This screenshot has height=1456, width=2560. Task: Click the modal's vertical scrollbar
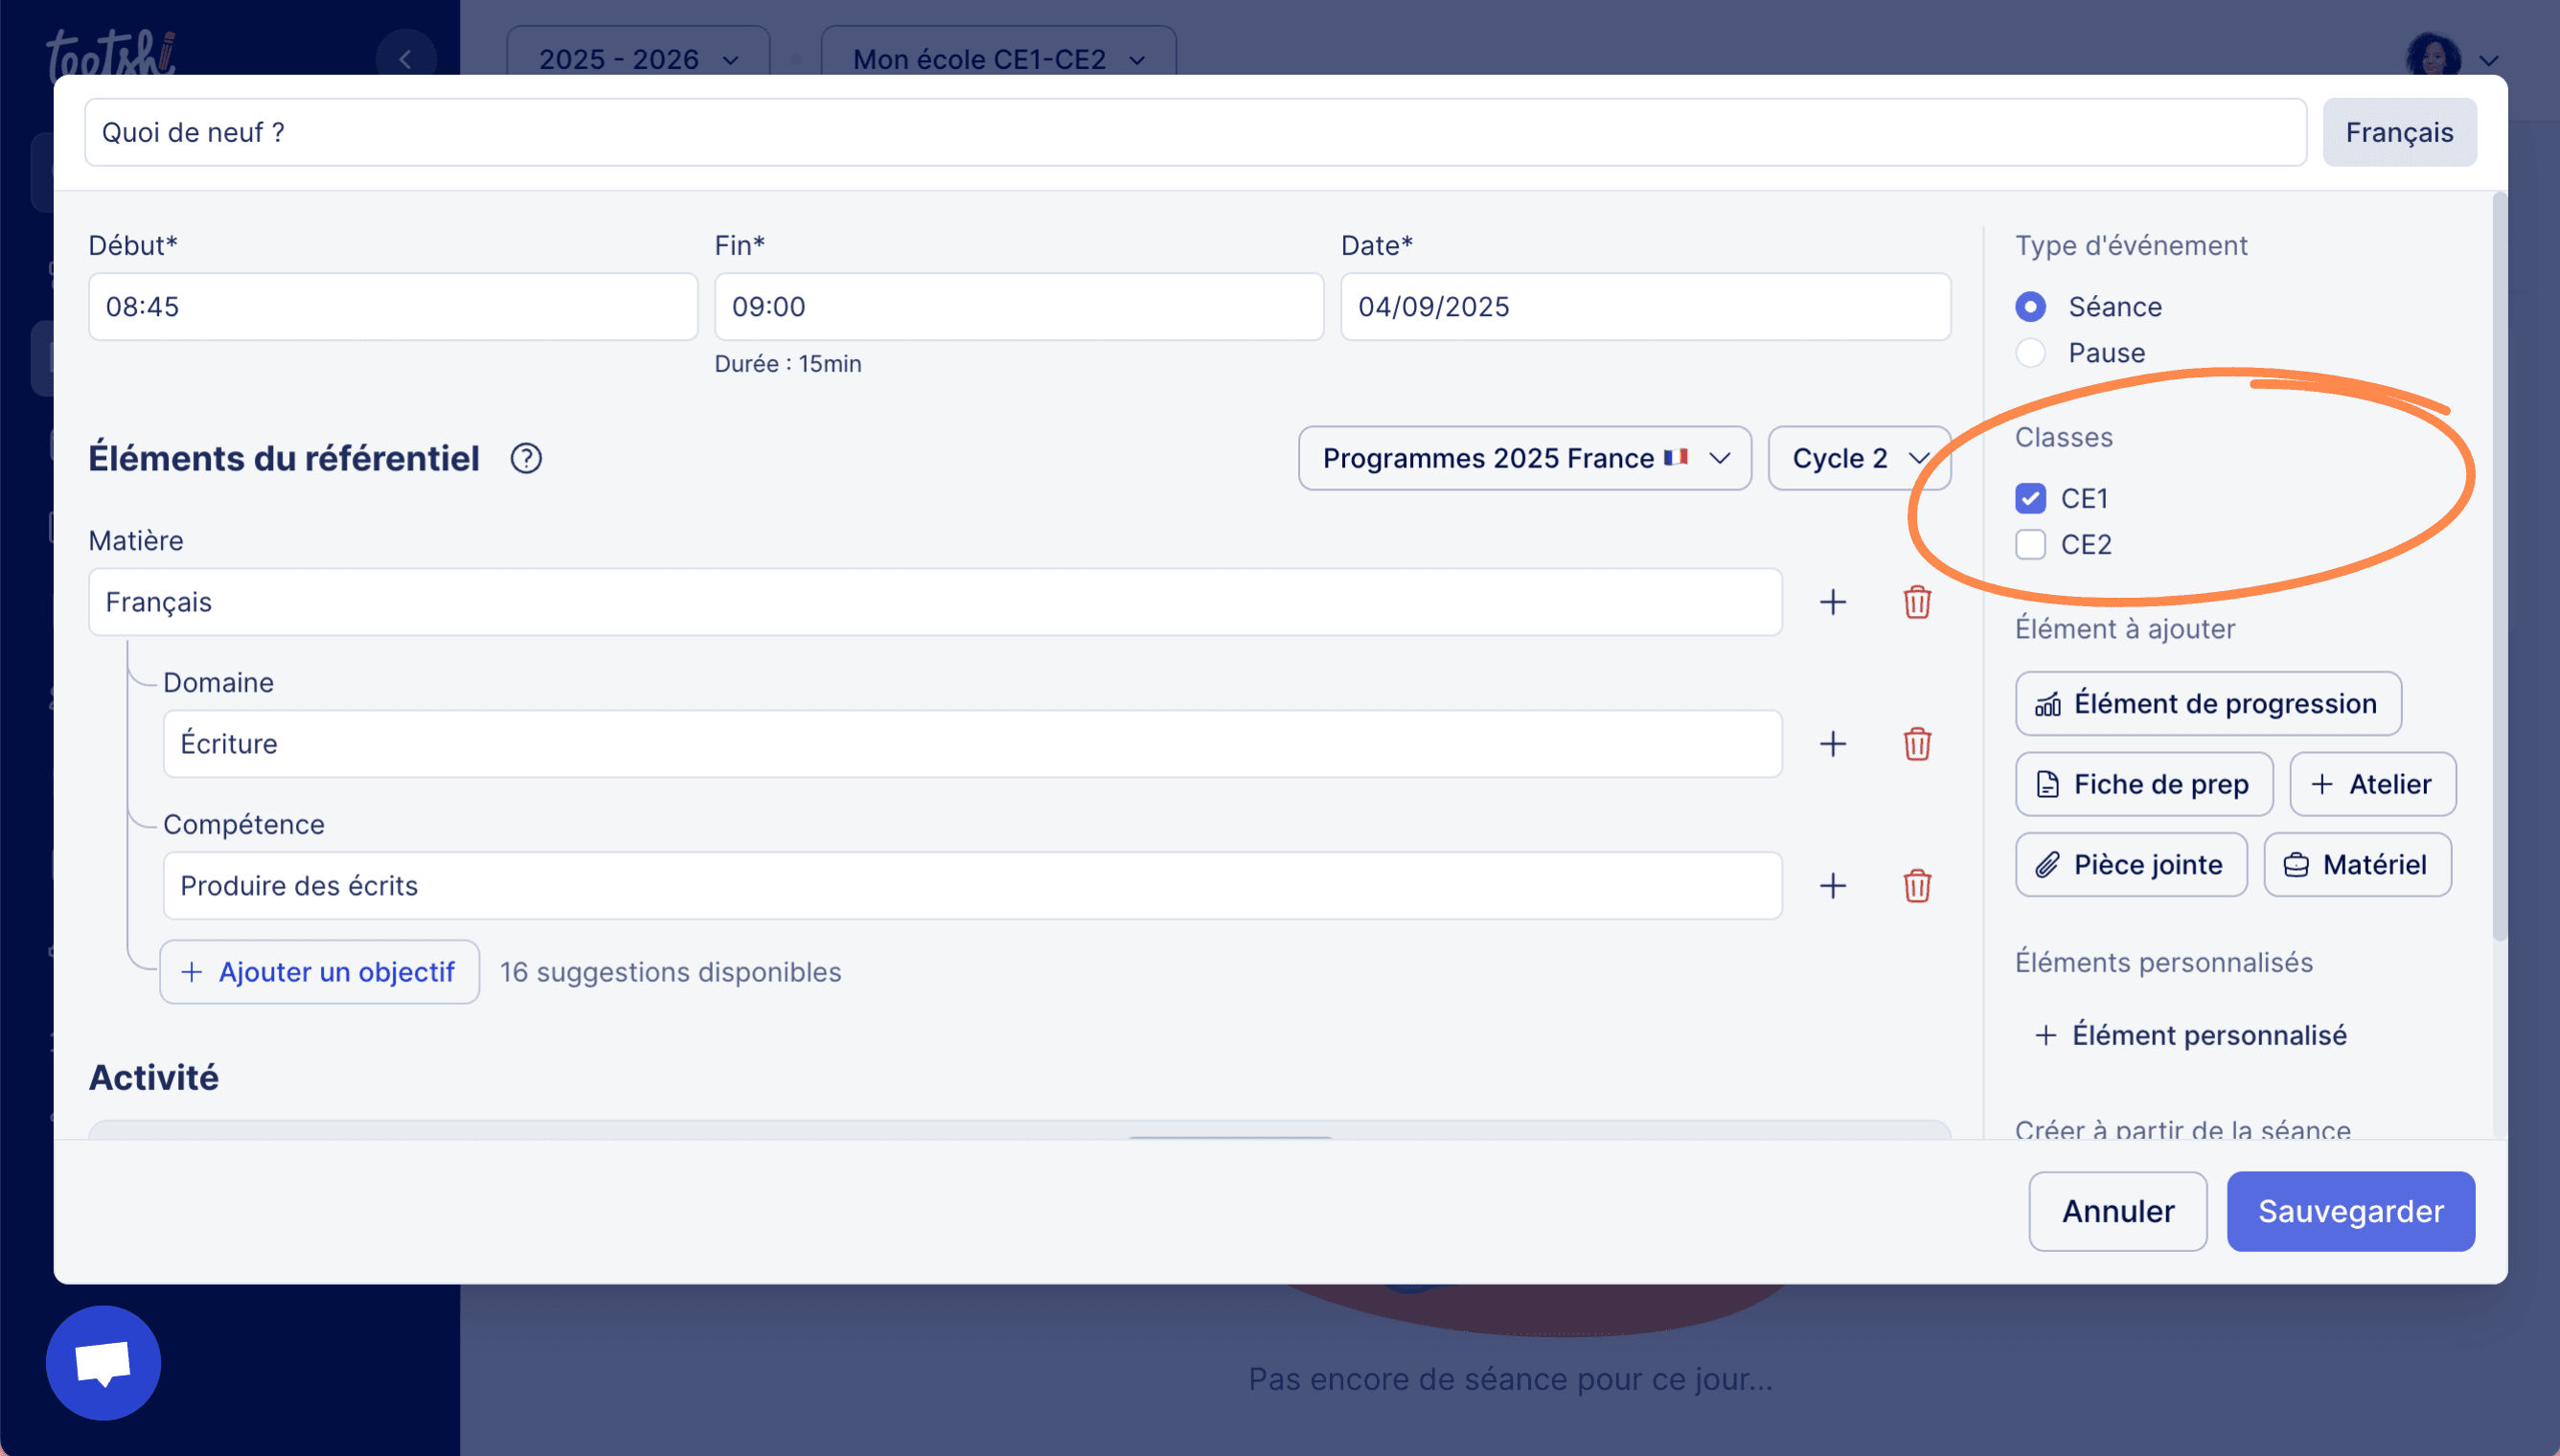[x=2499, y=566]
